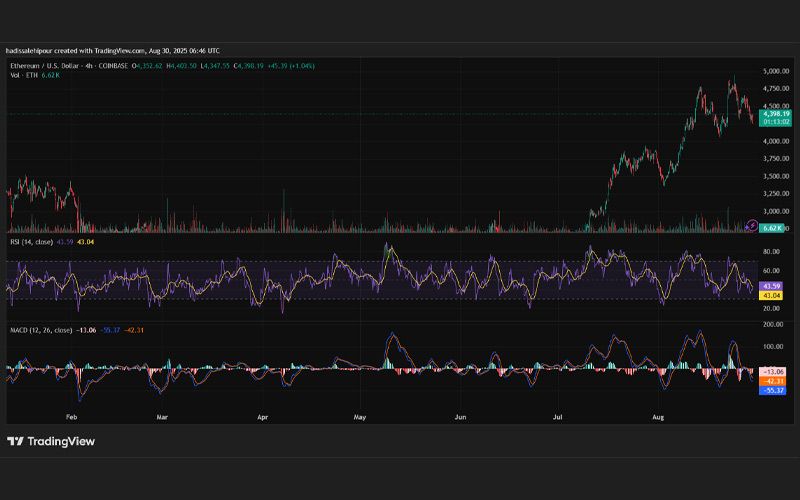This screenshot has height=500, width=800.
Task: Click the 4,000.00 price axis label
Action: [x=776, y=141]
